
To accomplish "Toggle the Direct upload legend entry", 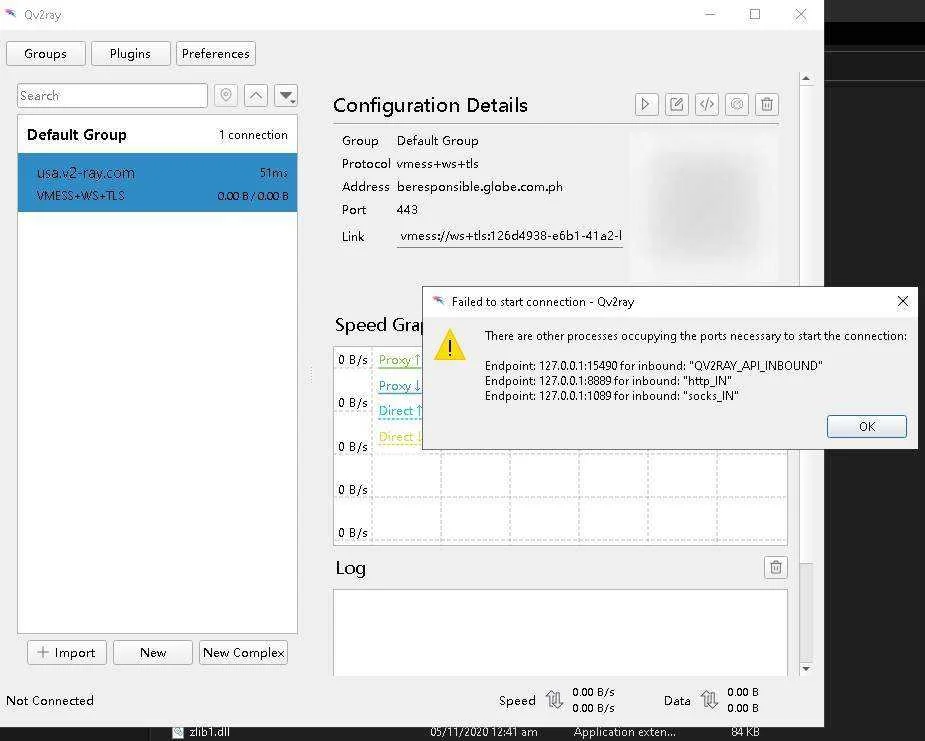I will click(400, 411).
